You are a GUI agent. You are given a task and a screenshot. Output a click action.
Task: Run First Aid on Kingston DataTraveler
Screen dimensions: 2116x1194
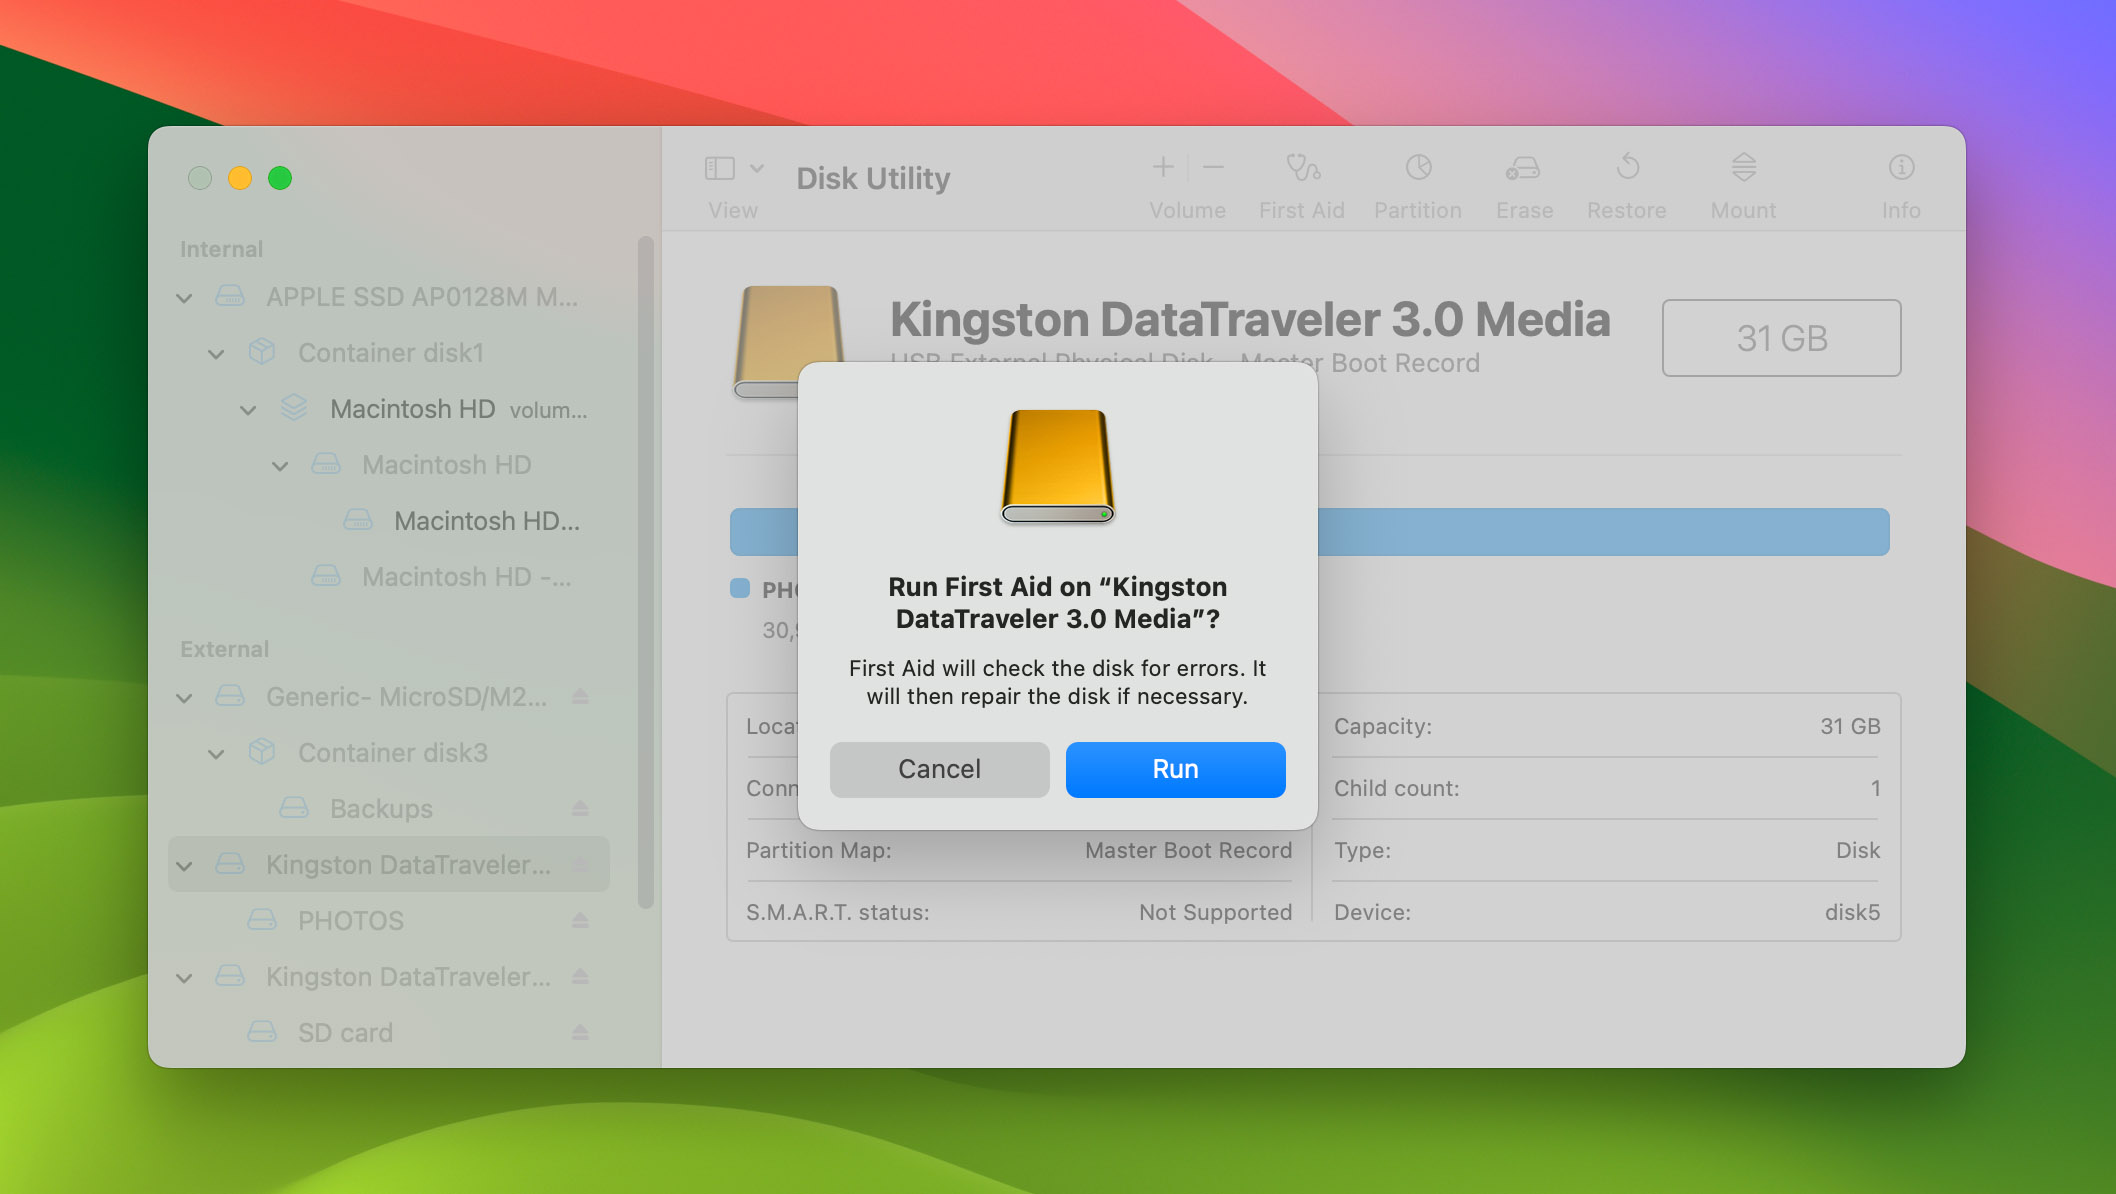(x=1174, y=768)
